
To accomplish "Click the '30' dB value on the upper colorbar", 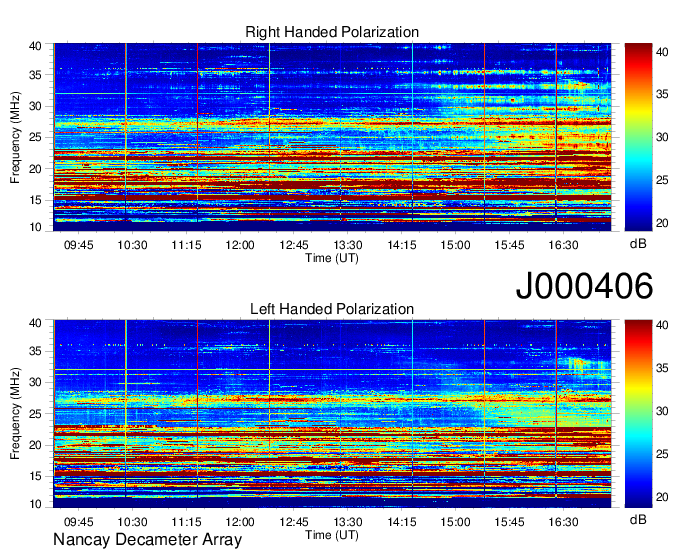I will click(x=662, y=137).
